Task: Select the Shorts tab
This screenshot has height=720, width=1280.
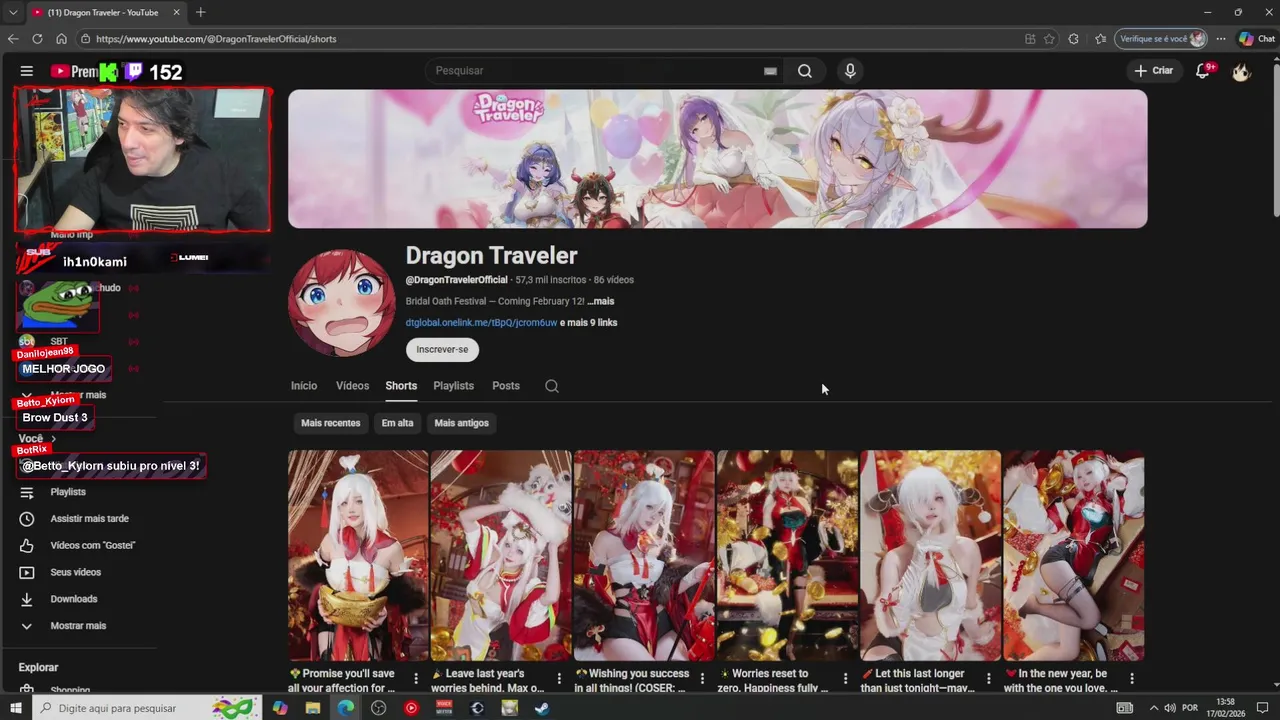Action: [401, 386]
